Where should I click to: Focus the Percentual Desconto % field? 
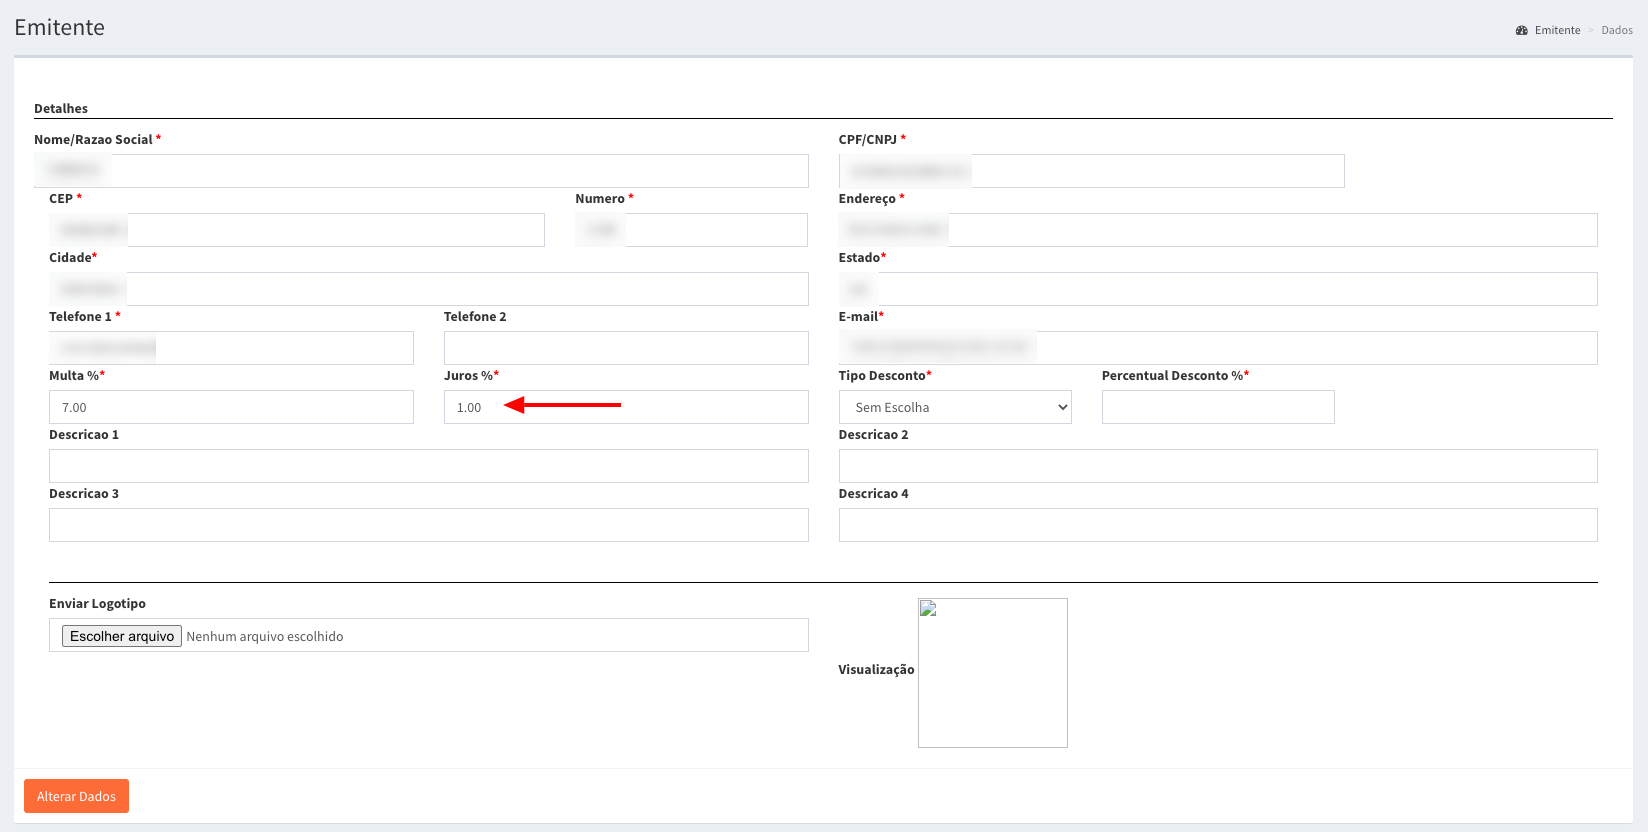[1218, 407]
